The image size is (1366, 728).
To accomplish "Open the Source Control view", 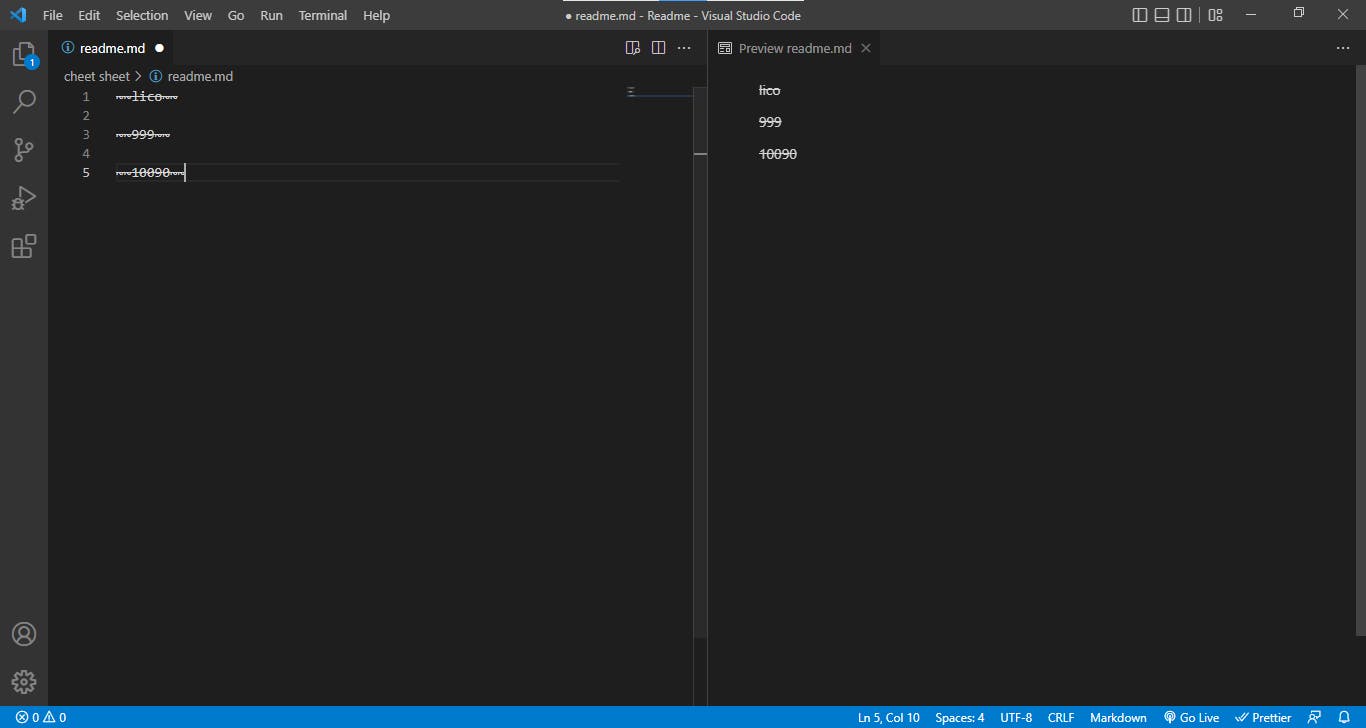I will [x=24, y=150].
